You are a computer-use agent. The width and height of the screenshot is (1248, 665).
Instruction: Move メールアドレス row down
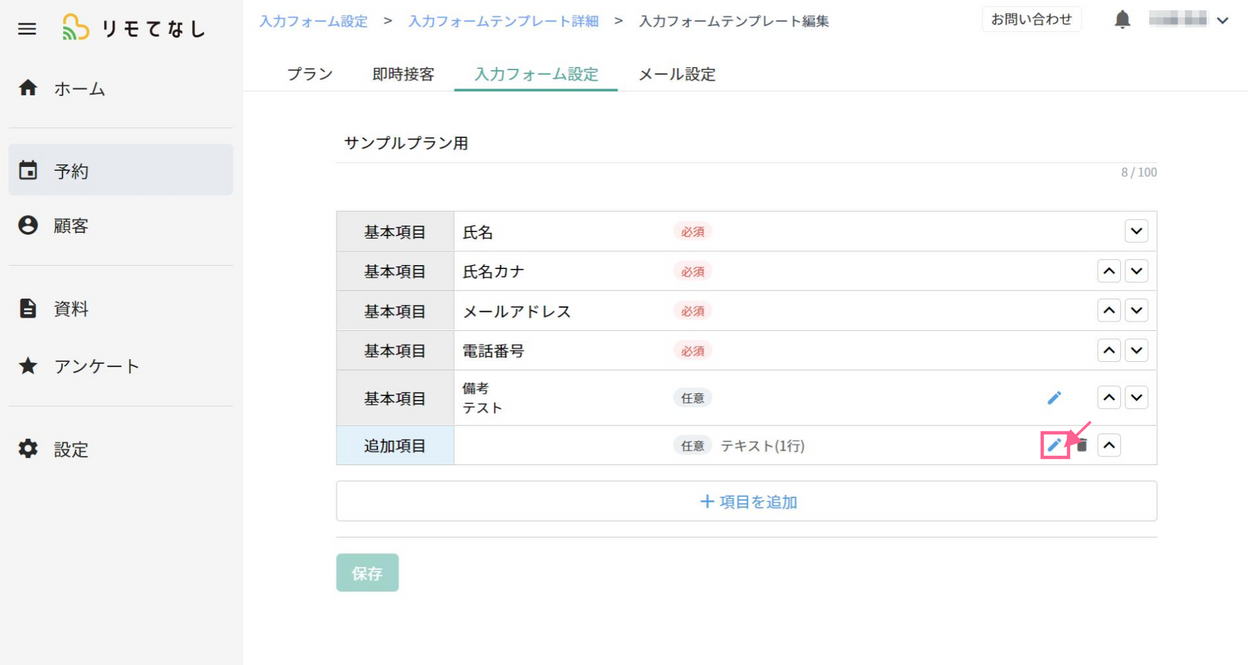(1136, 311)
